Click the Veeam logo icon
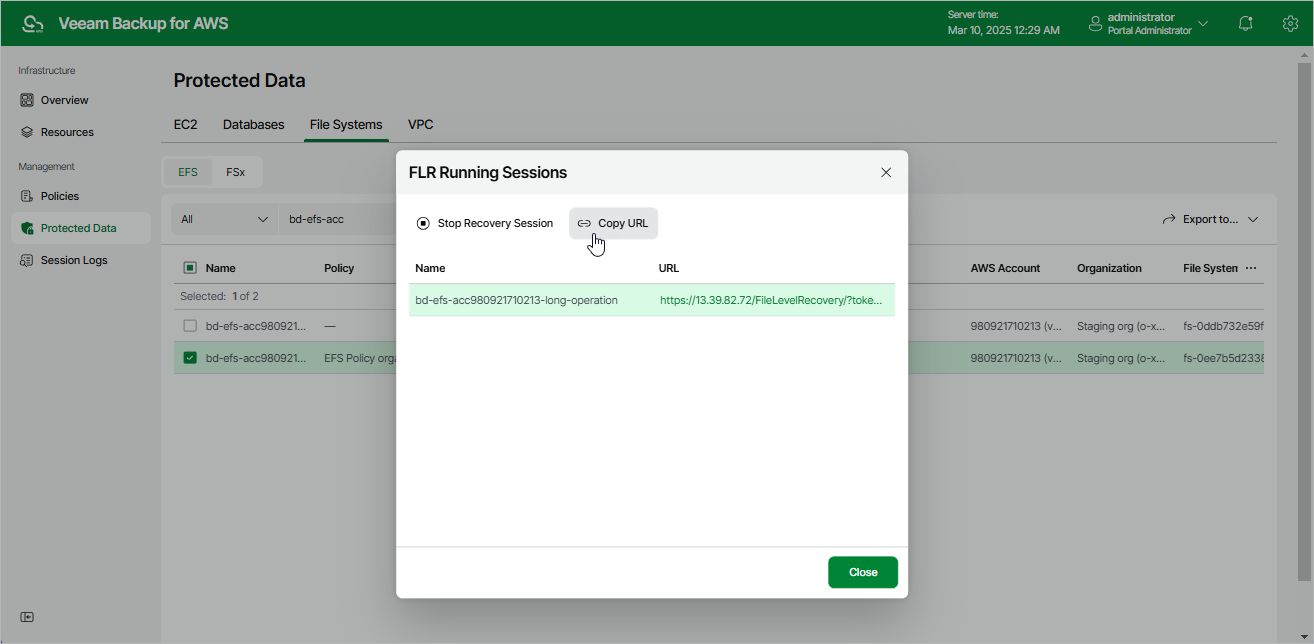1314x644 pixels. coord(33,23)
